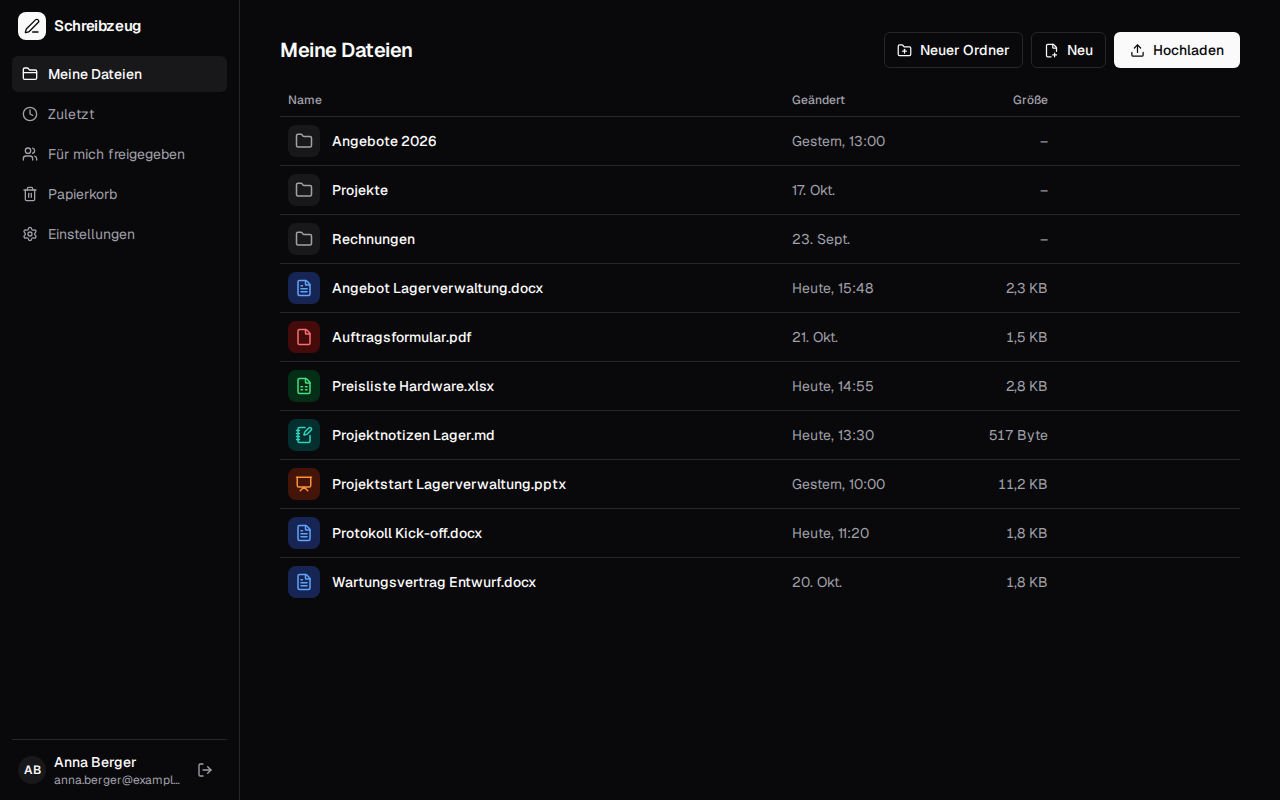Click the folder icon of Angebote 2026
The image size is (1280, 800).
(304, 141)
